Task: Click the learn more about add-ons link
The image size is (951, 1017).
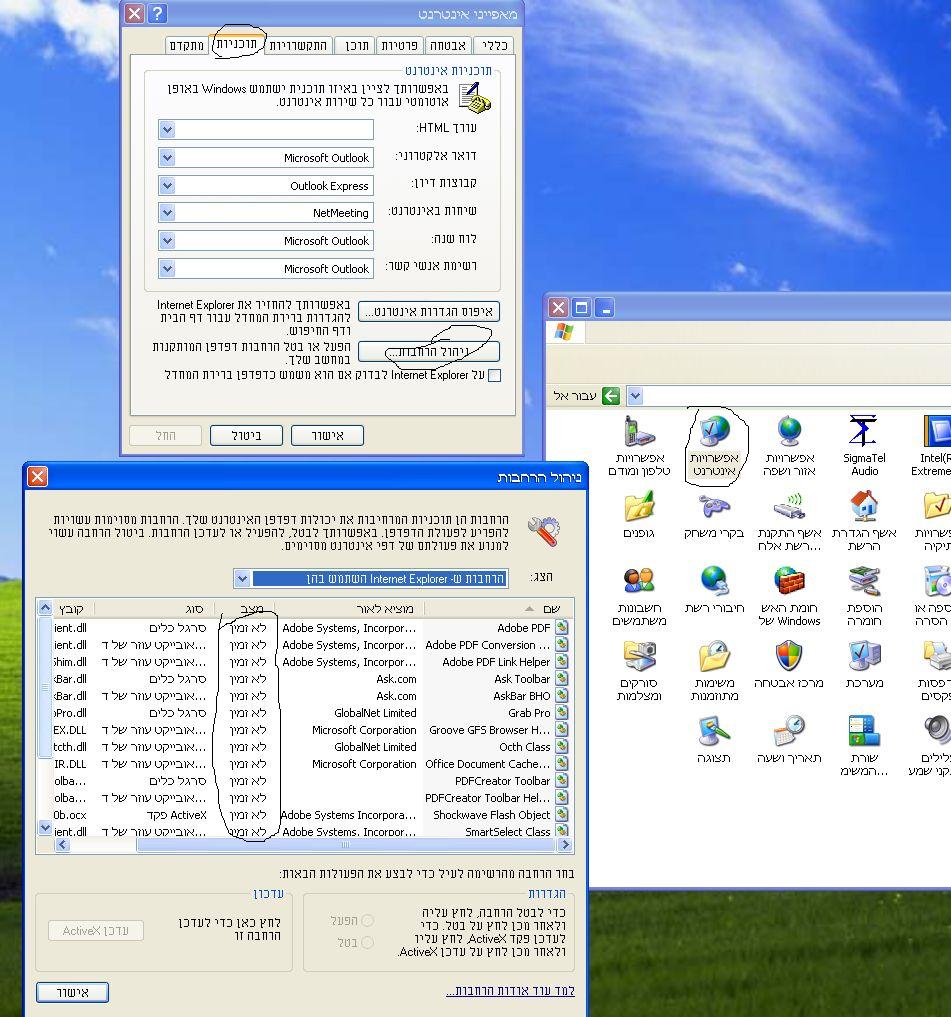Action: point(510,991)
